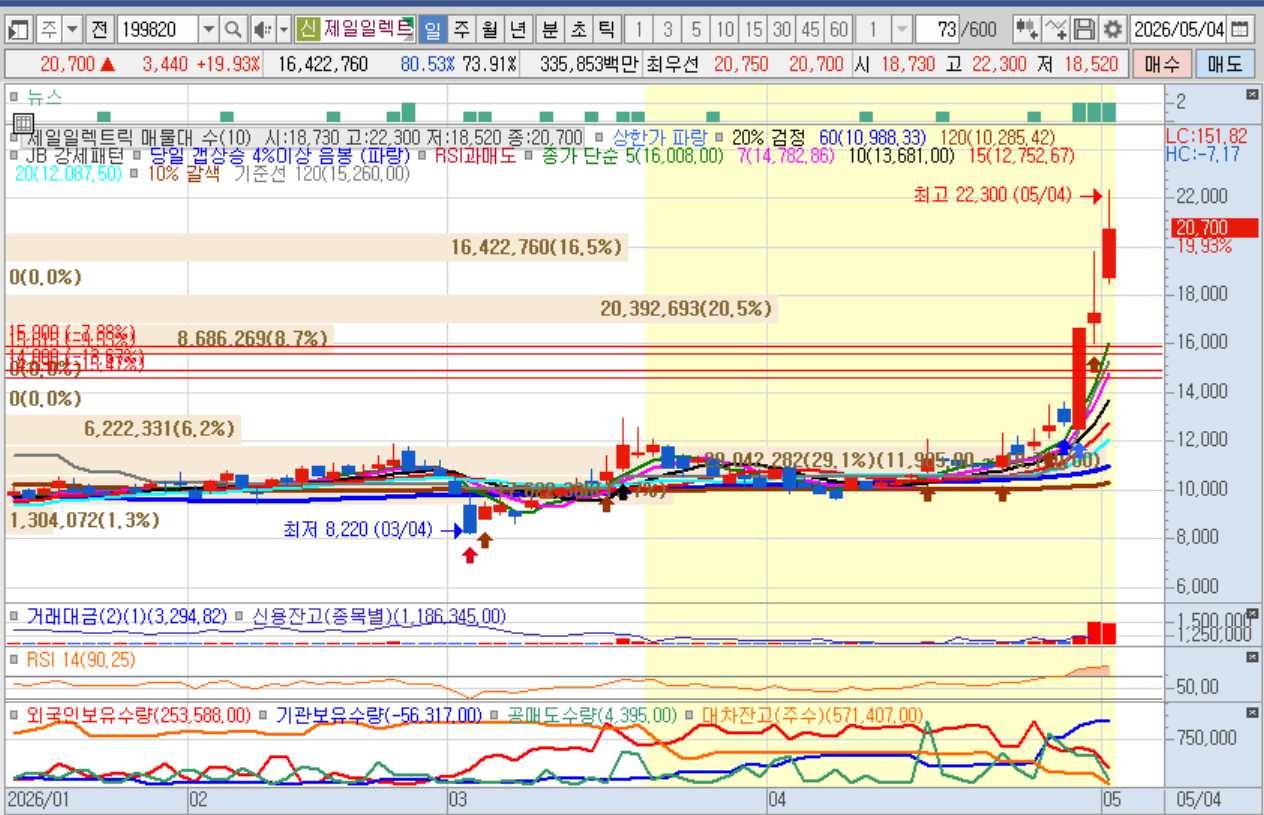Open the chart settings gear icon

pyautogui.click(x=1112, y=29)
